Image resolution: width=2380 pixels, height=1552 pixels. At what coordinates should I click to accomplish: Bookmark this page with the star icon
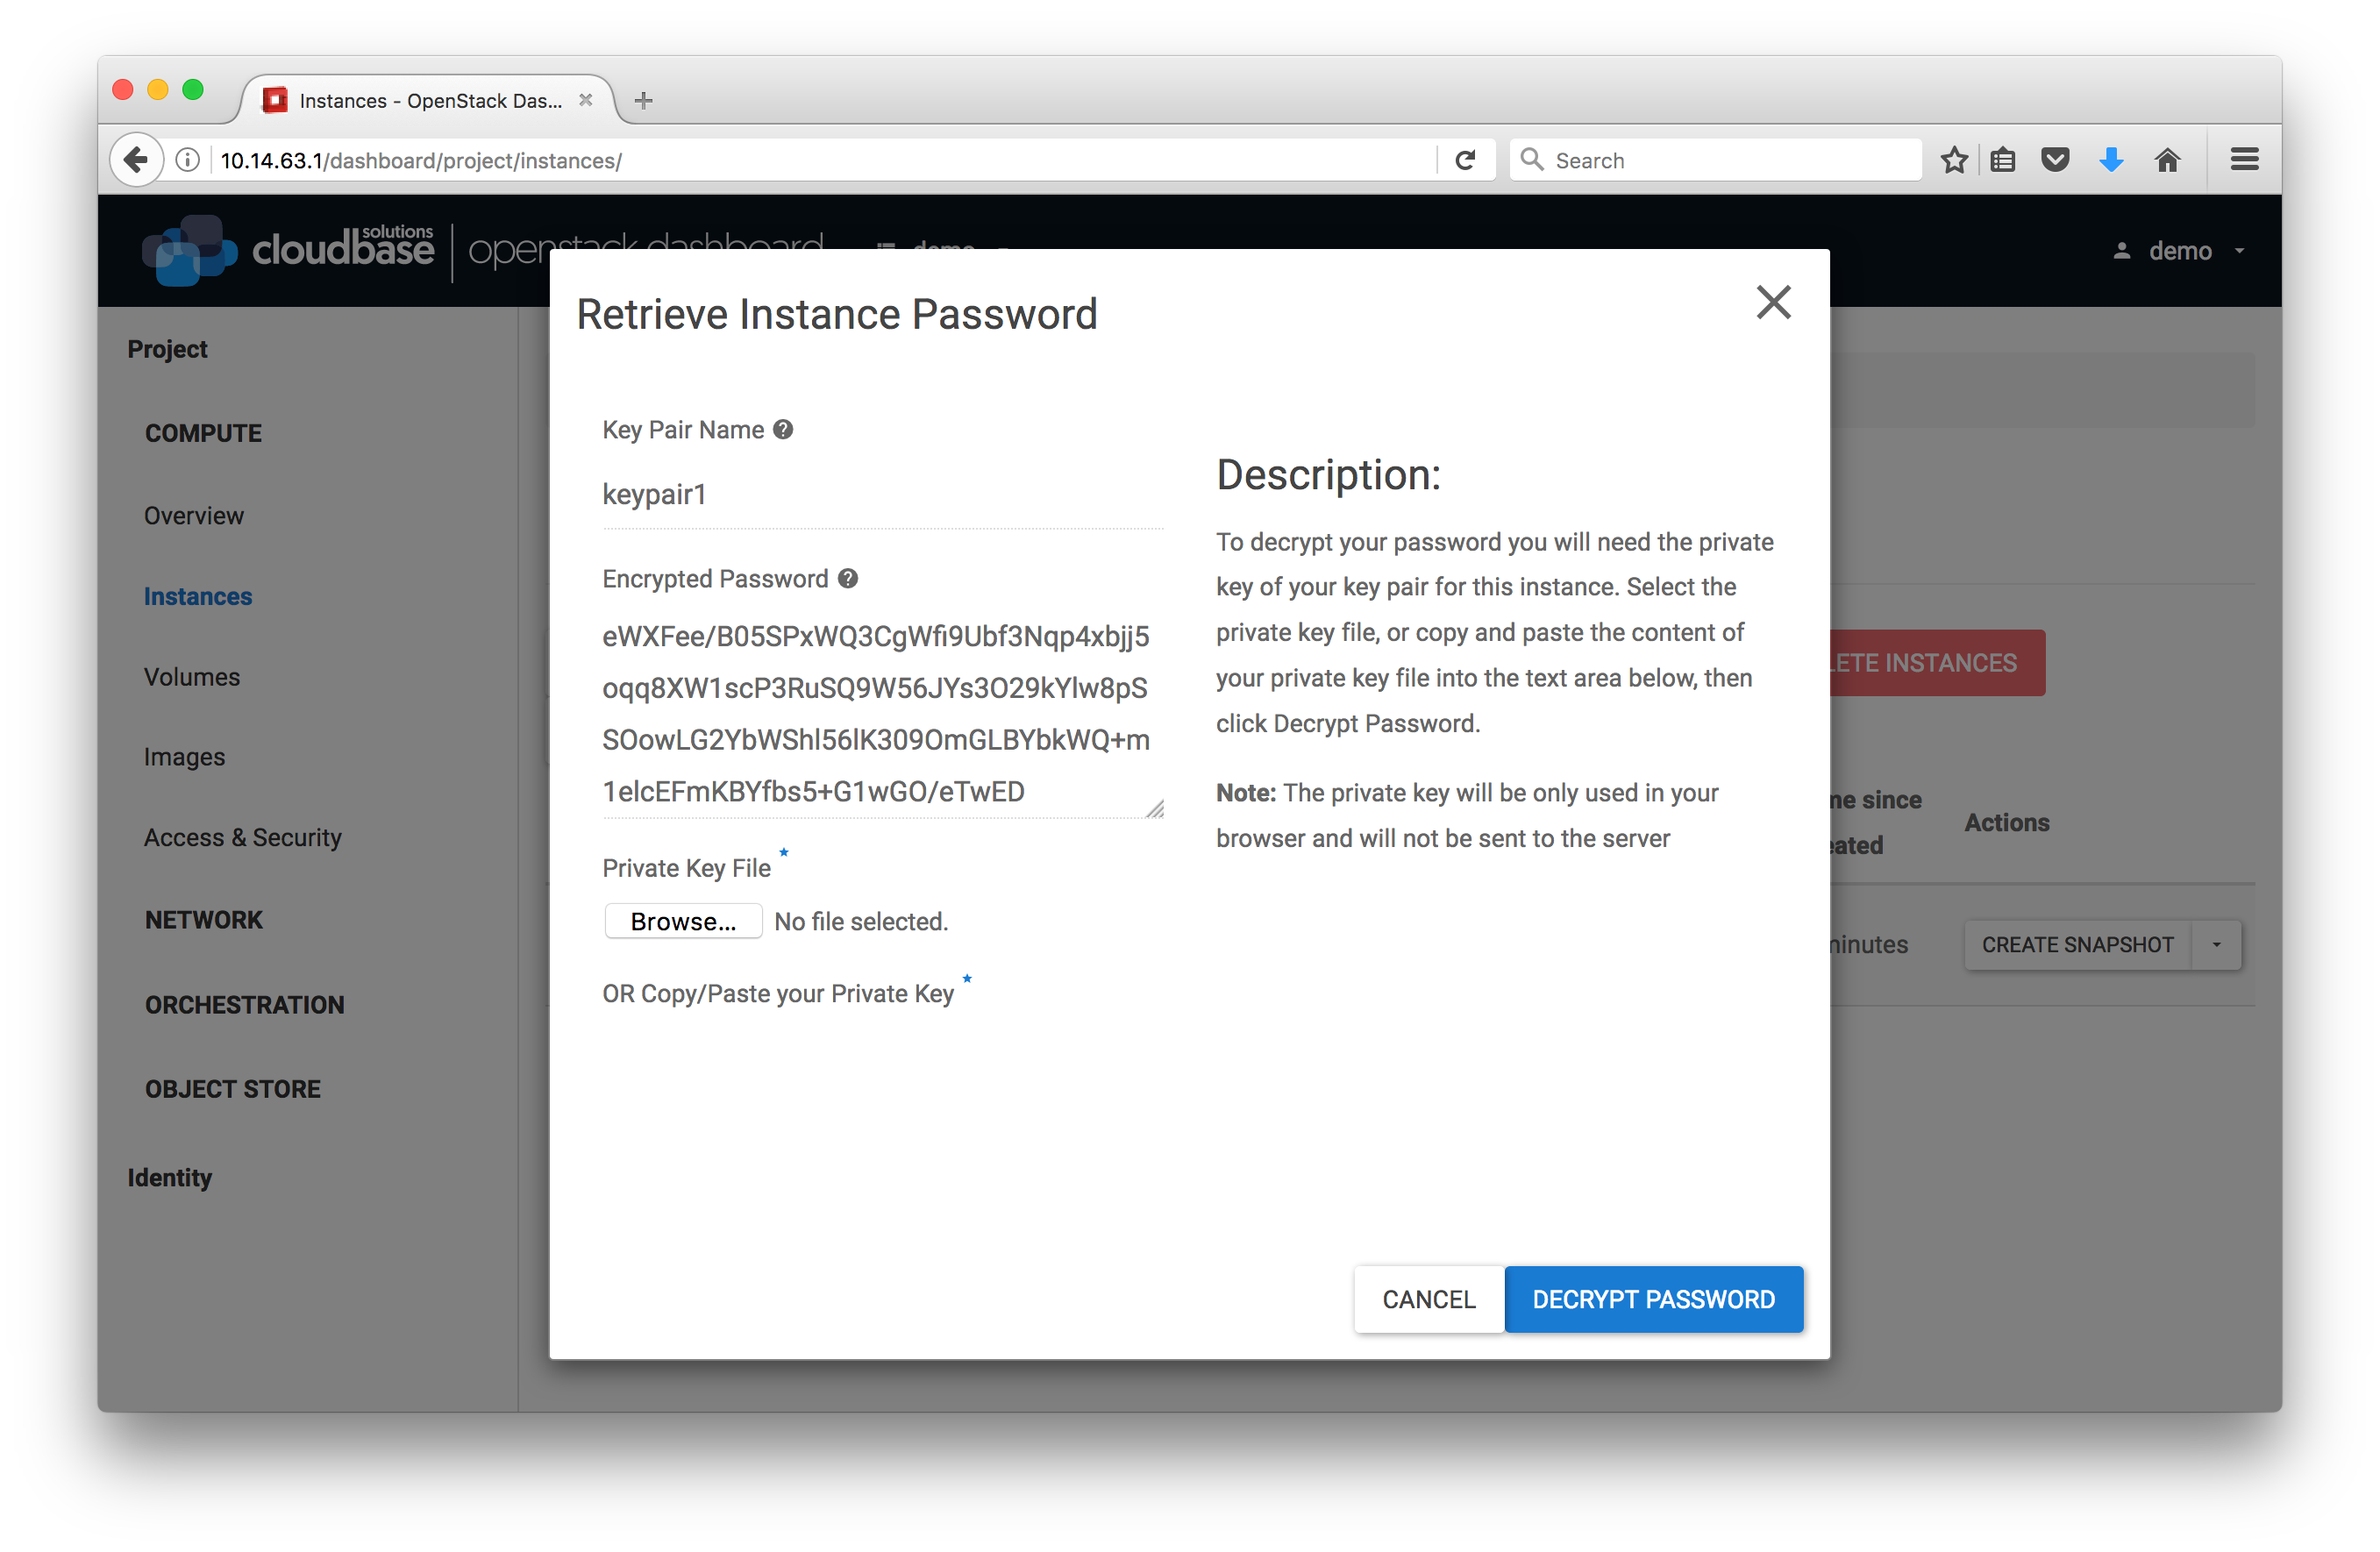click(1954, 160)
